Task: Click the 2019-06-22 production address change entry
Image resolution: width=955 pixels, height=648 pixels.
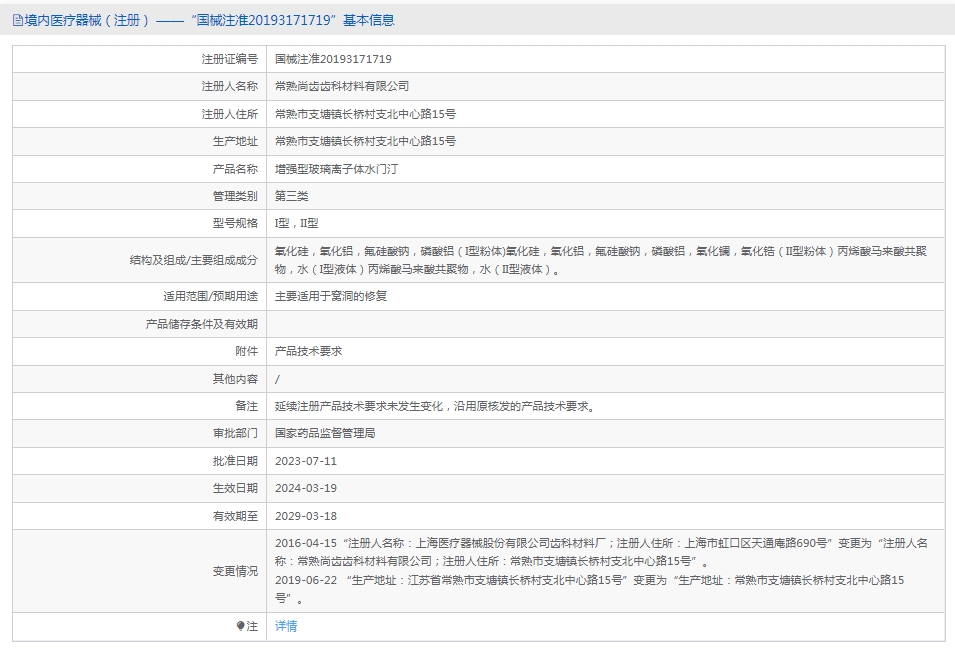Action: tap(590, 590)
